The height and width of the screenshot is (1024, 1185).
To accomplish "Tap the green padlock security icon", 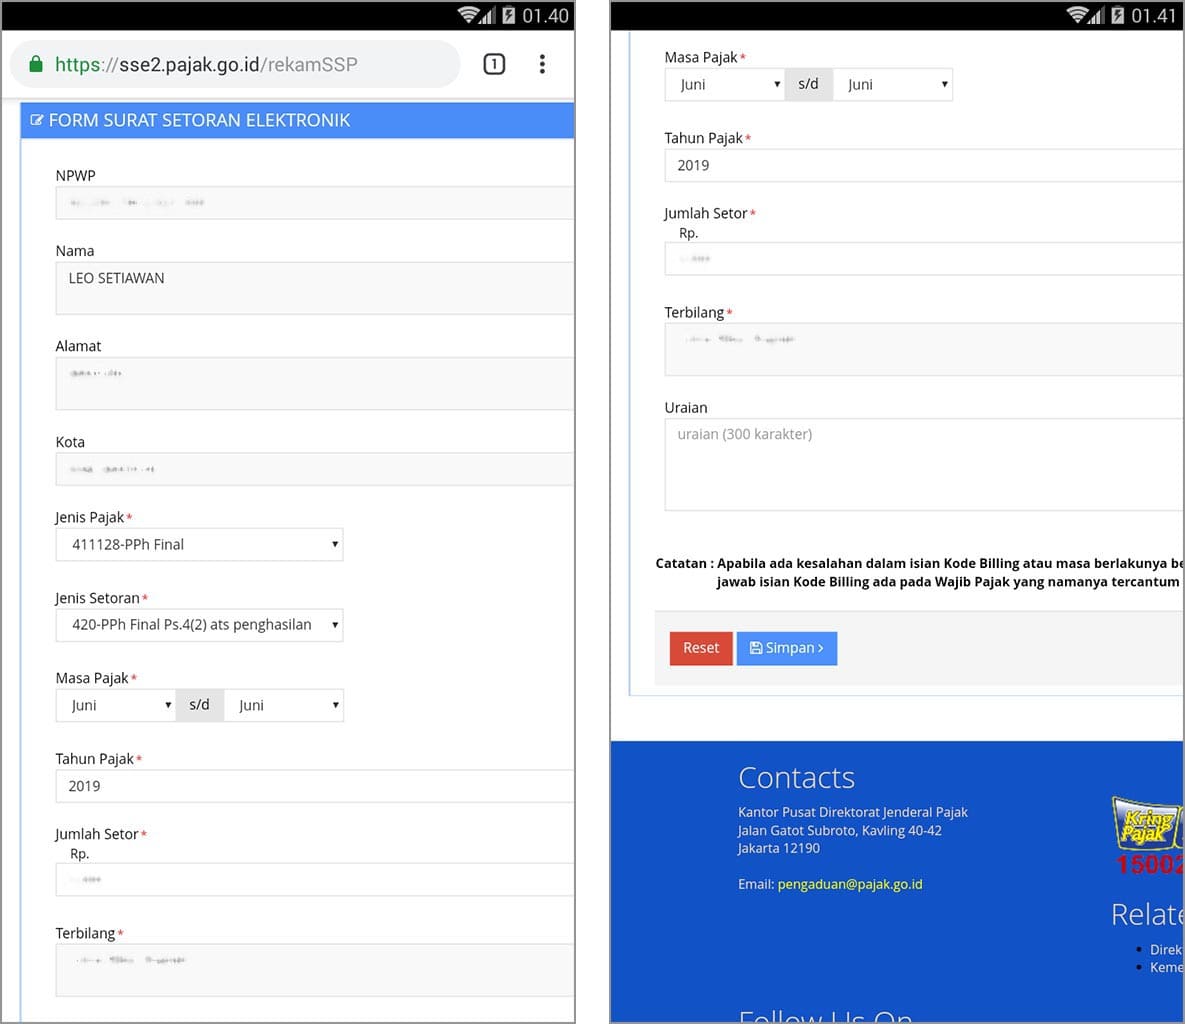I will click(36, 64).
